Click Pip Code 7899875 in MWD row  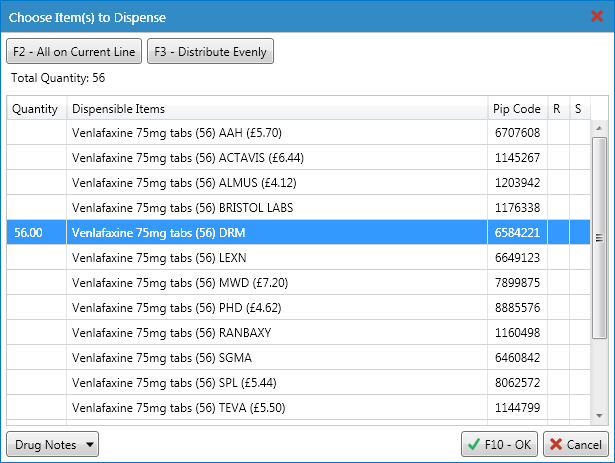coord(517,283)
